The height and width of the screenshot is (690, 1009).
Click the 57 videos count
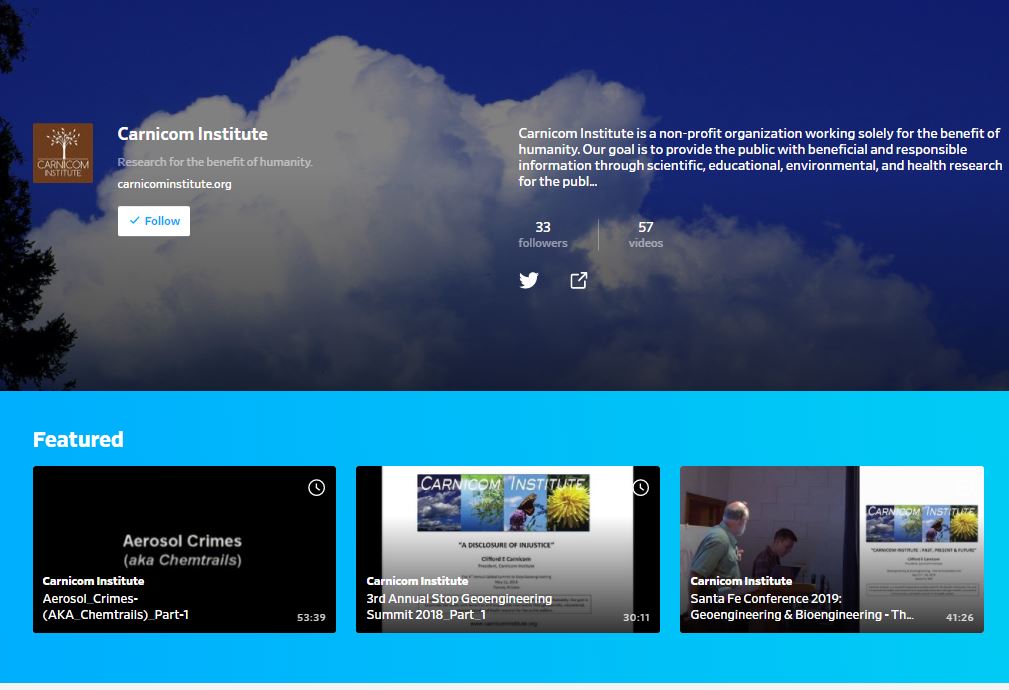point(645,234)
